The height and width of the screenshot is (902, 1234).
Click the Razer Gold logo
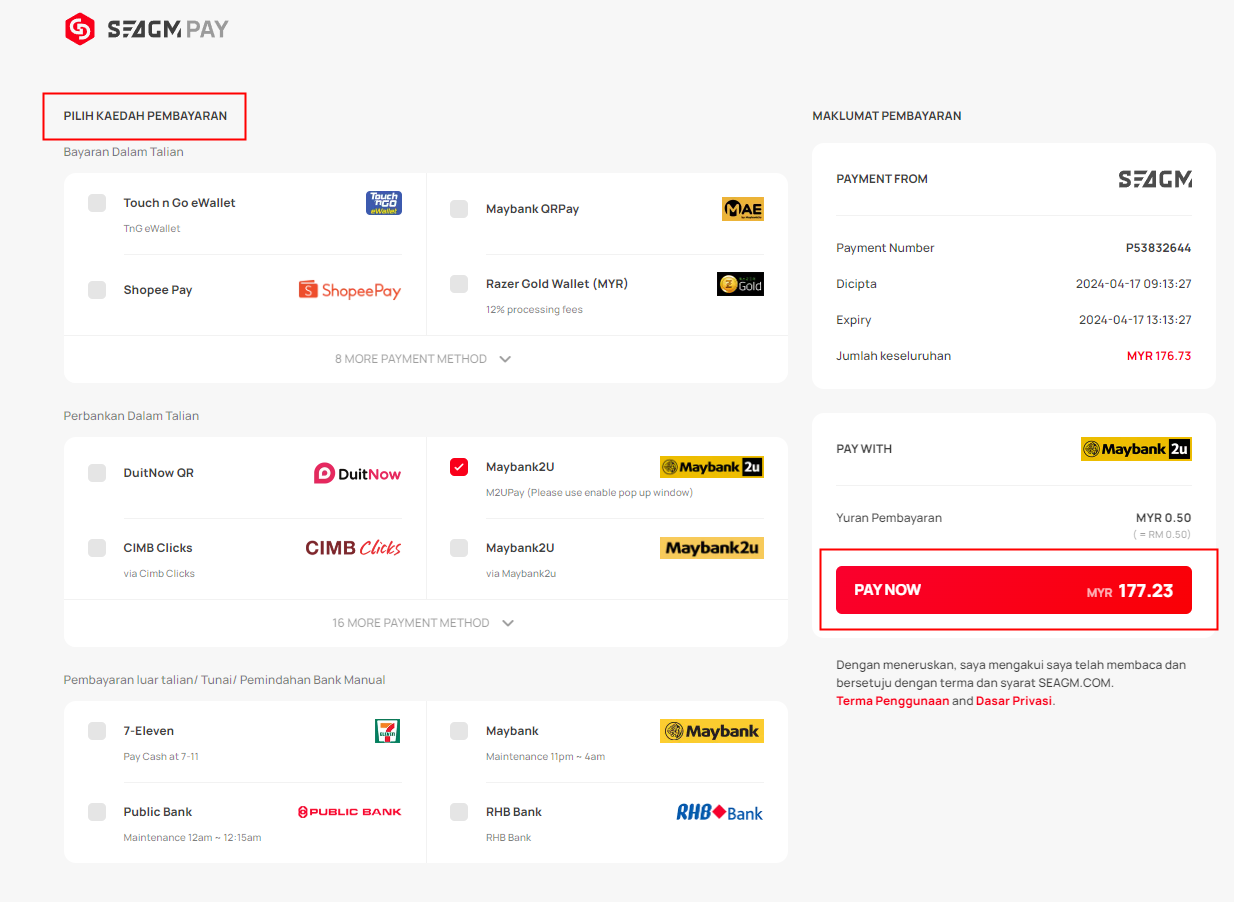(x=740, y=284)
